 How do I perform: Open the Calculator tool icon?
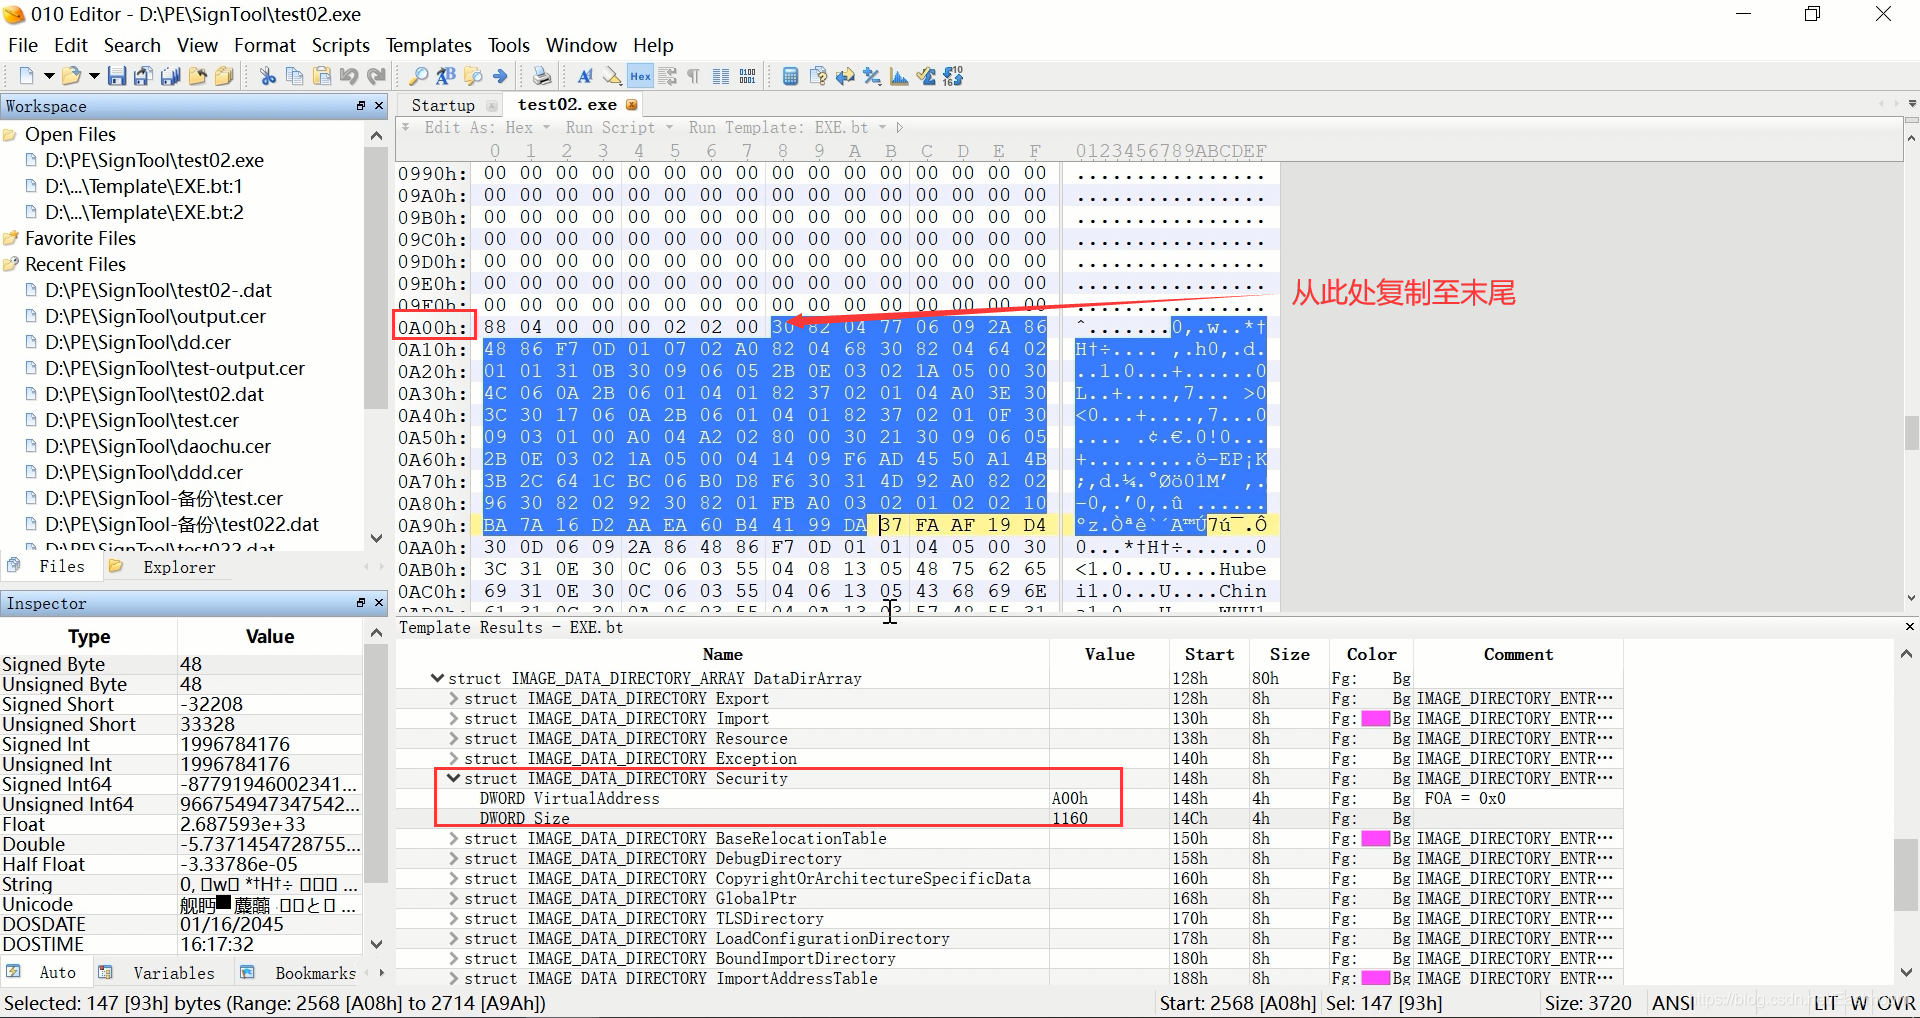pyautogui.click(x=790, y=76)
